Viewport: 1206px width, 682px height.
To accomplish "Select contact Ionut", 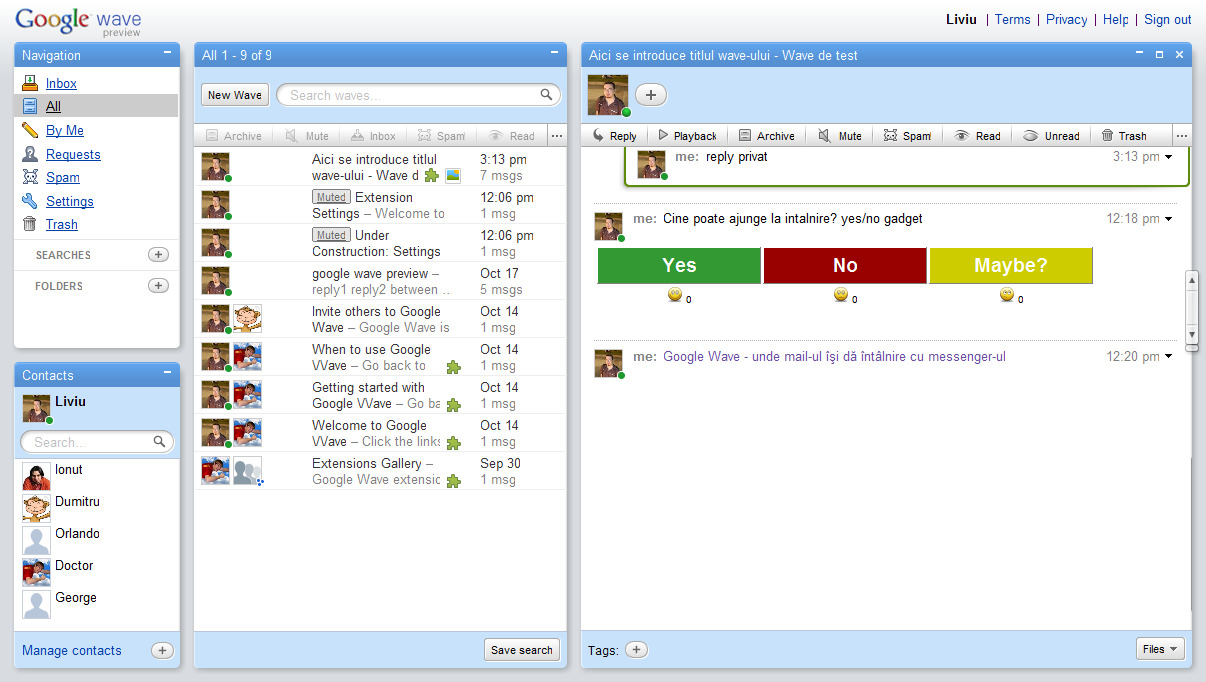I will click(97, 476).
